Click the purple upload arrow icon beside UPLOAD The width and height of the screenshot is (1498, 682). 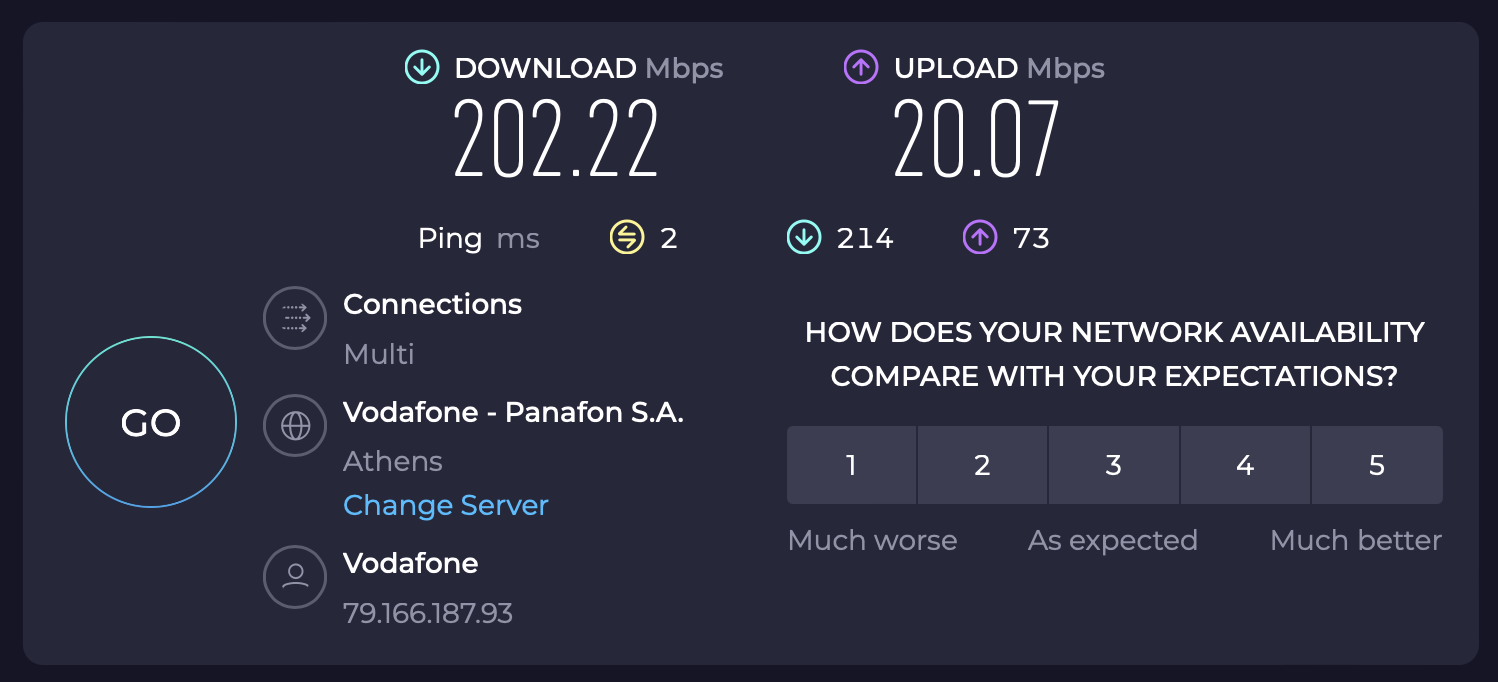point(861,68)
